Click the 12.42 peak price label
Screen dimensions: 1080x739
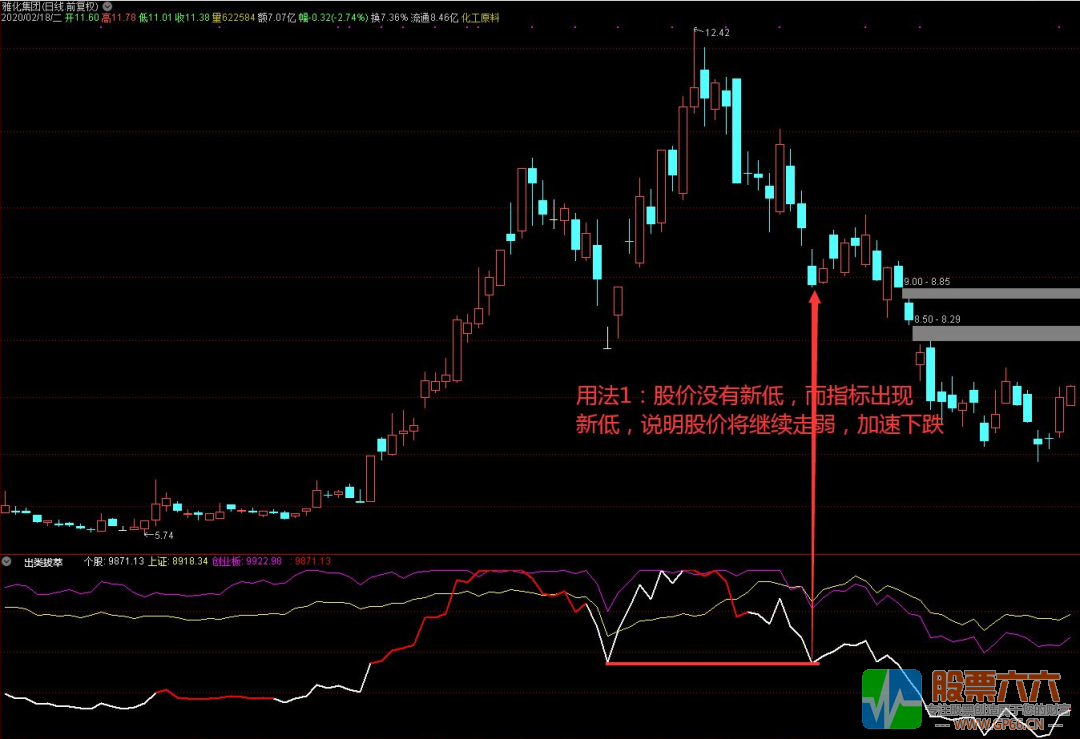[x=717, y=32]
